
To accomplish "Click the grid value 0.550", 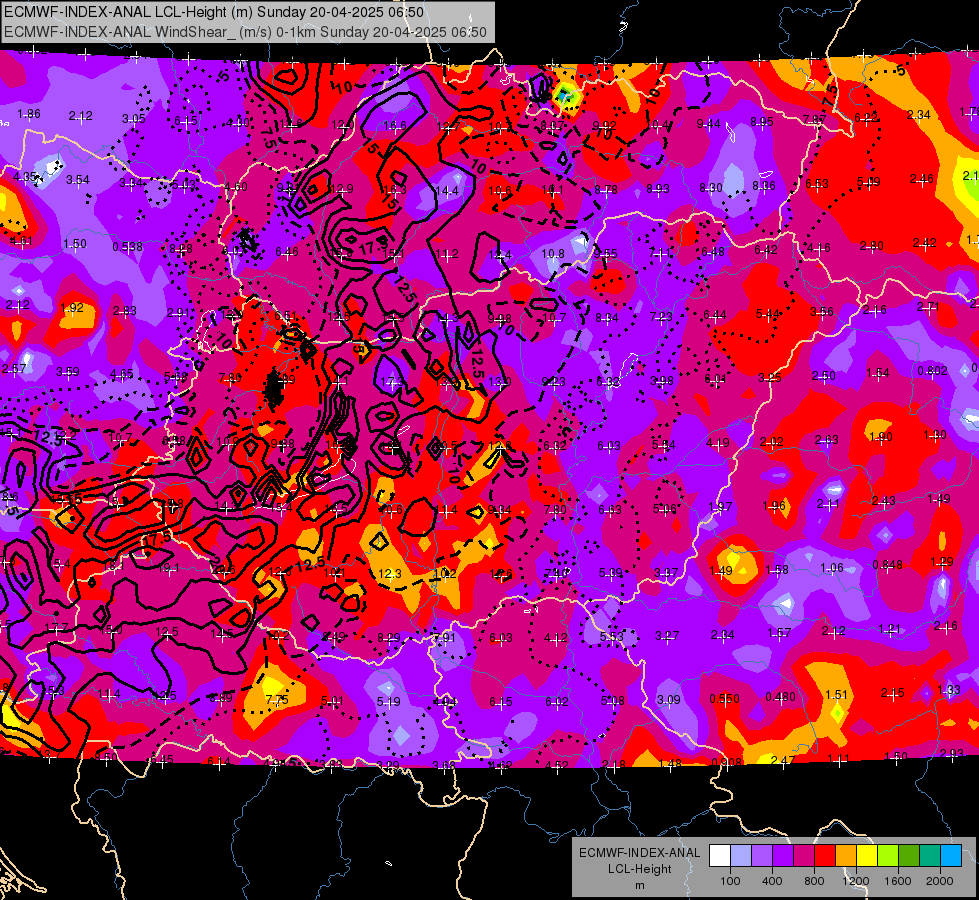I will [724, 698].
